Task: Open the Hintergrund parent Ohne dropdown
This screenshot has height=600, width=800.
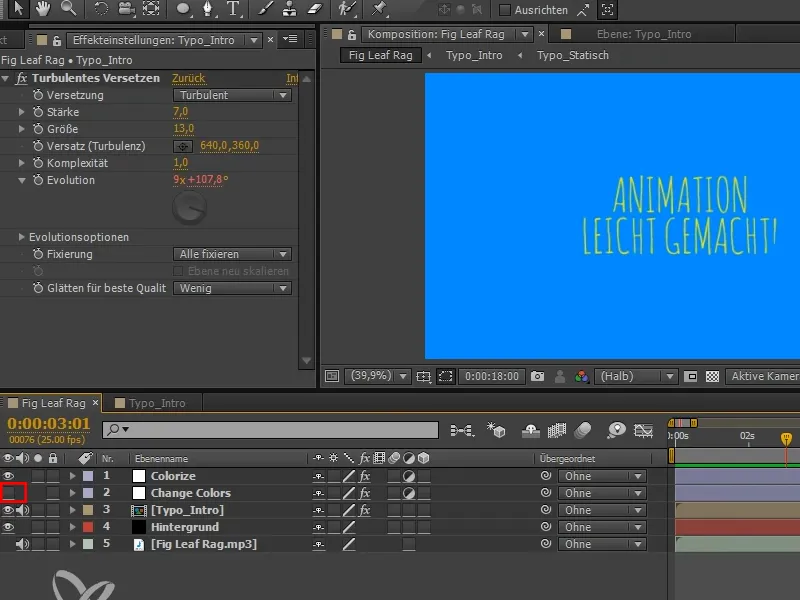Action: [602, 527]
